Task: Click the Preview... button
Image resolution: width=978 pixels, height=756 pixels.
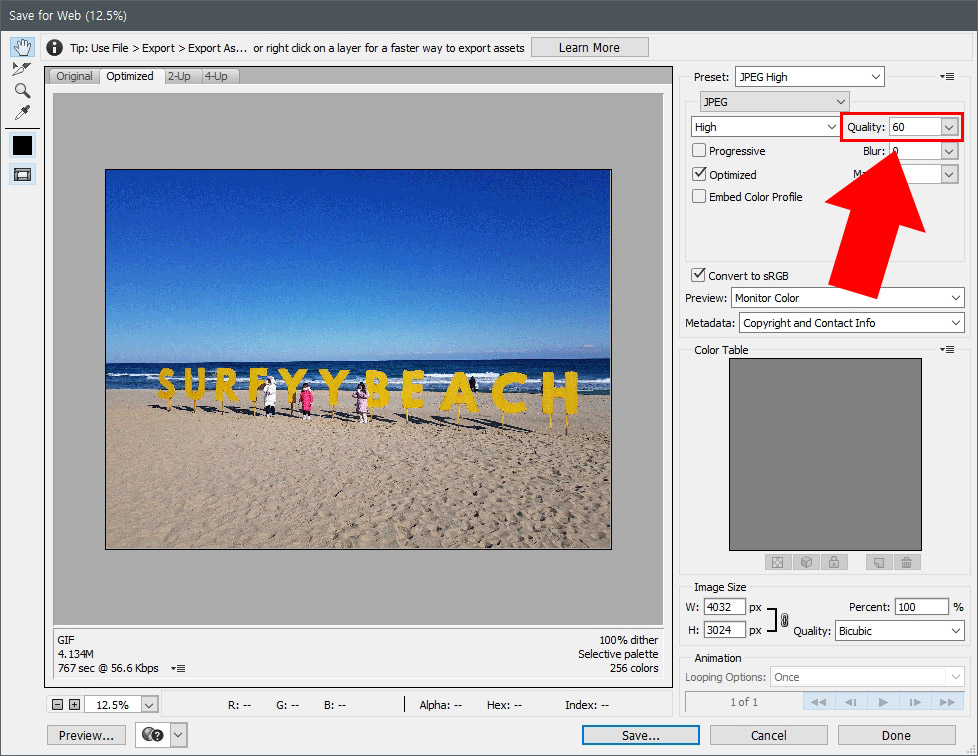Action: [86, 735]
